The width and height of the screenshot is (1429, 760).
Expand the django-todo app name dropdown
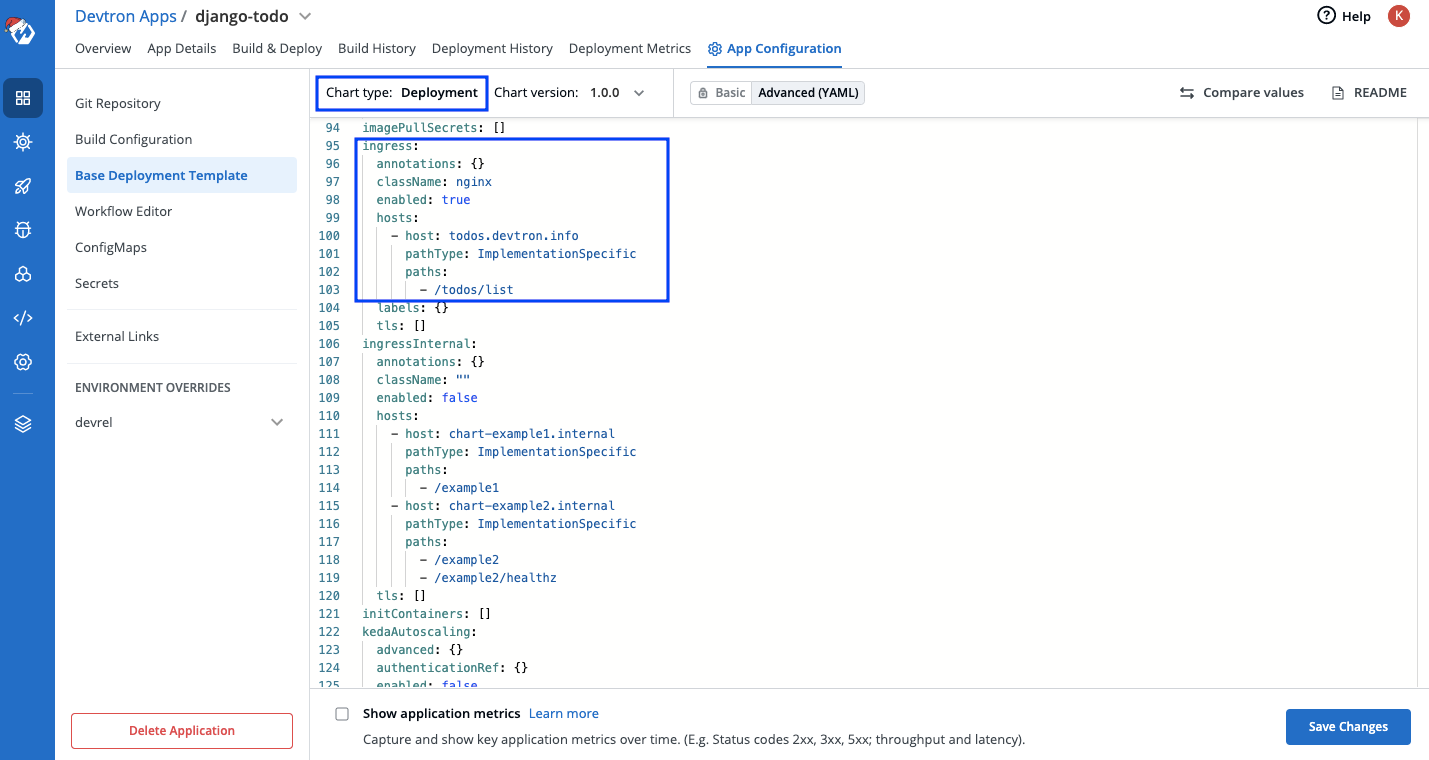[x=306, y=16]
